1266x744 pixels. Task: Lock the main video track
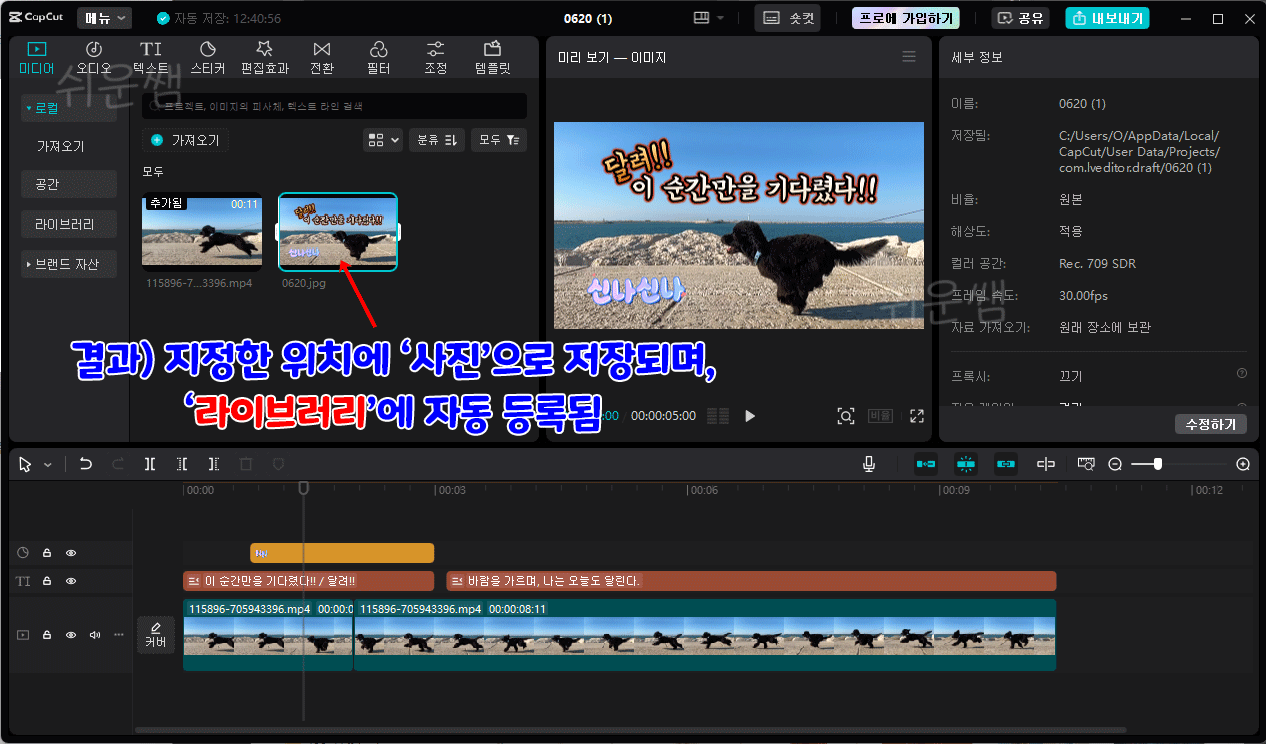tap(47, 635)
